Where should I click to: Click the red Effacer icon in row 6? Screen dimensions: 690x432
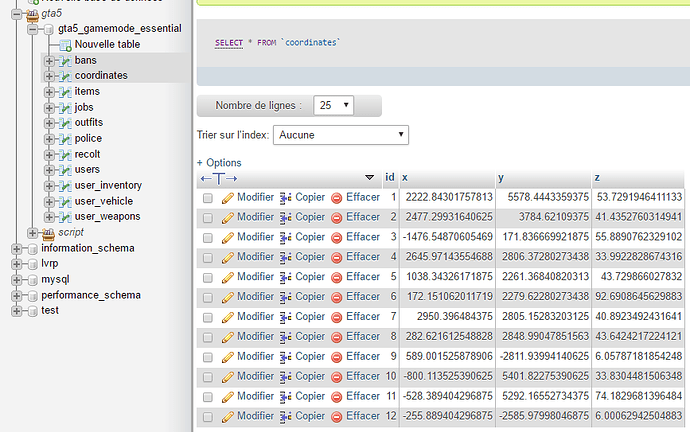pyautogui.click(x=337, y=298)
